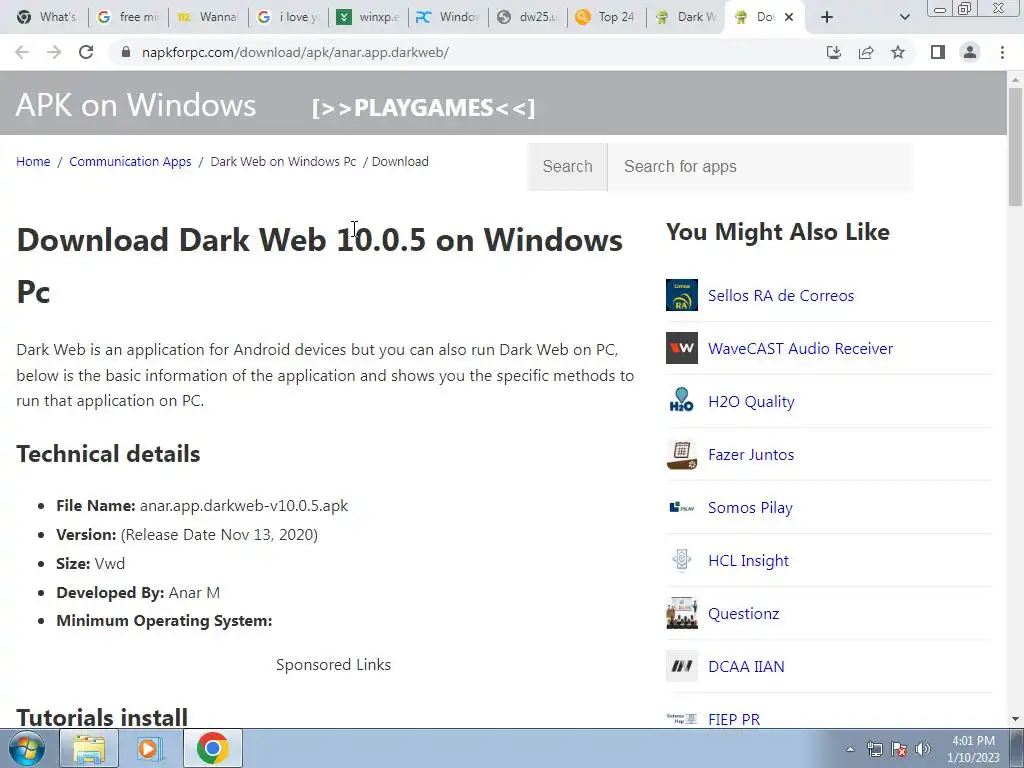Open the Windows Start menu orb

pyautogui.click(x=27, y=748)
